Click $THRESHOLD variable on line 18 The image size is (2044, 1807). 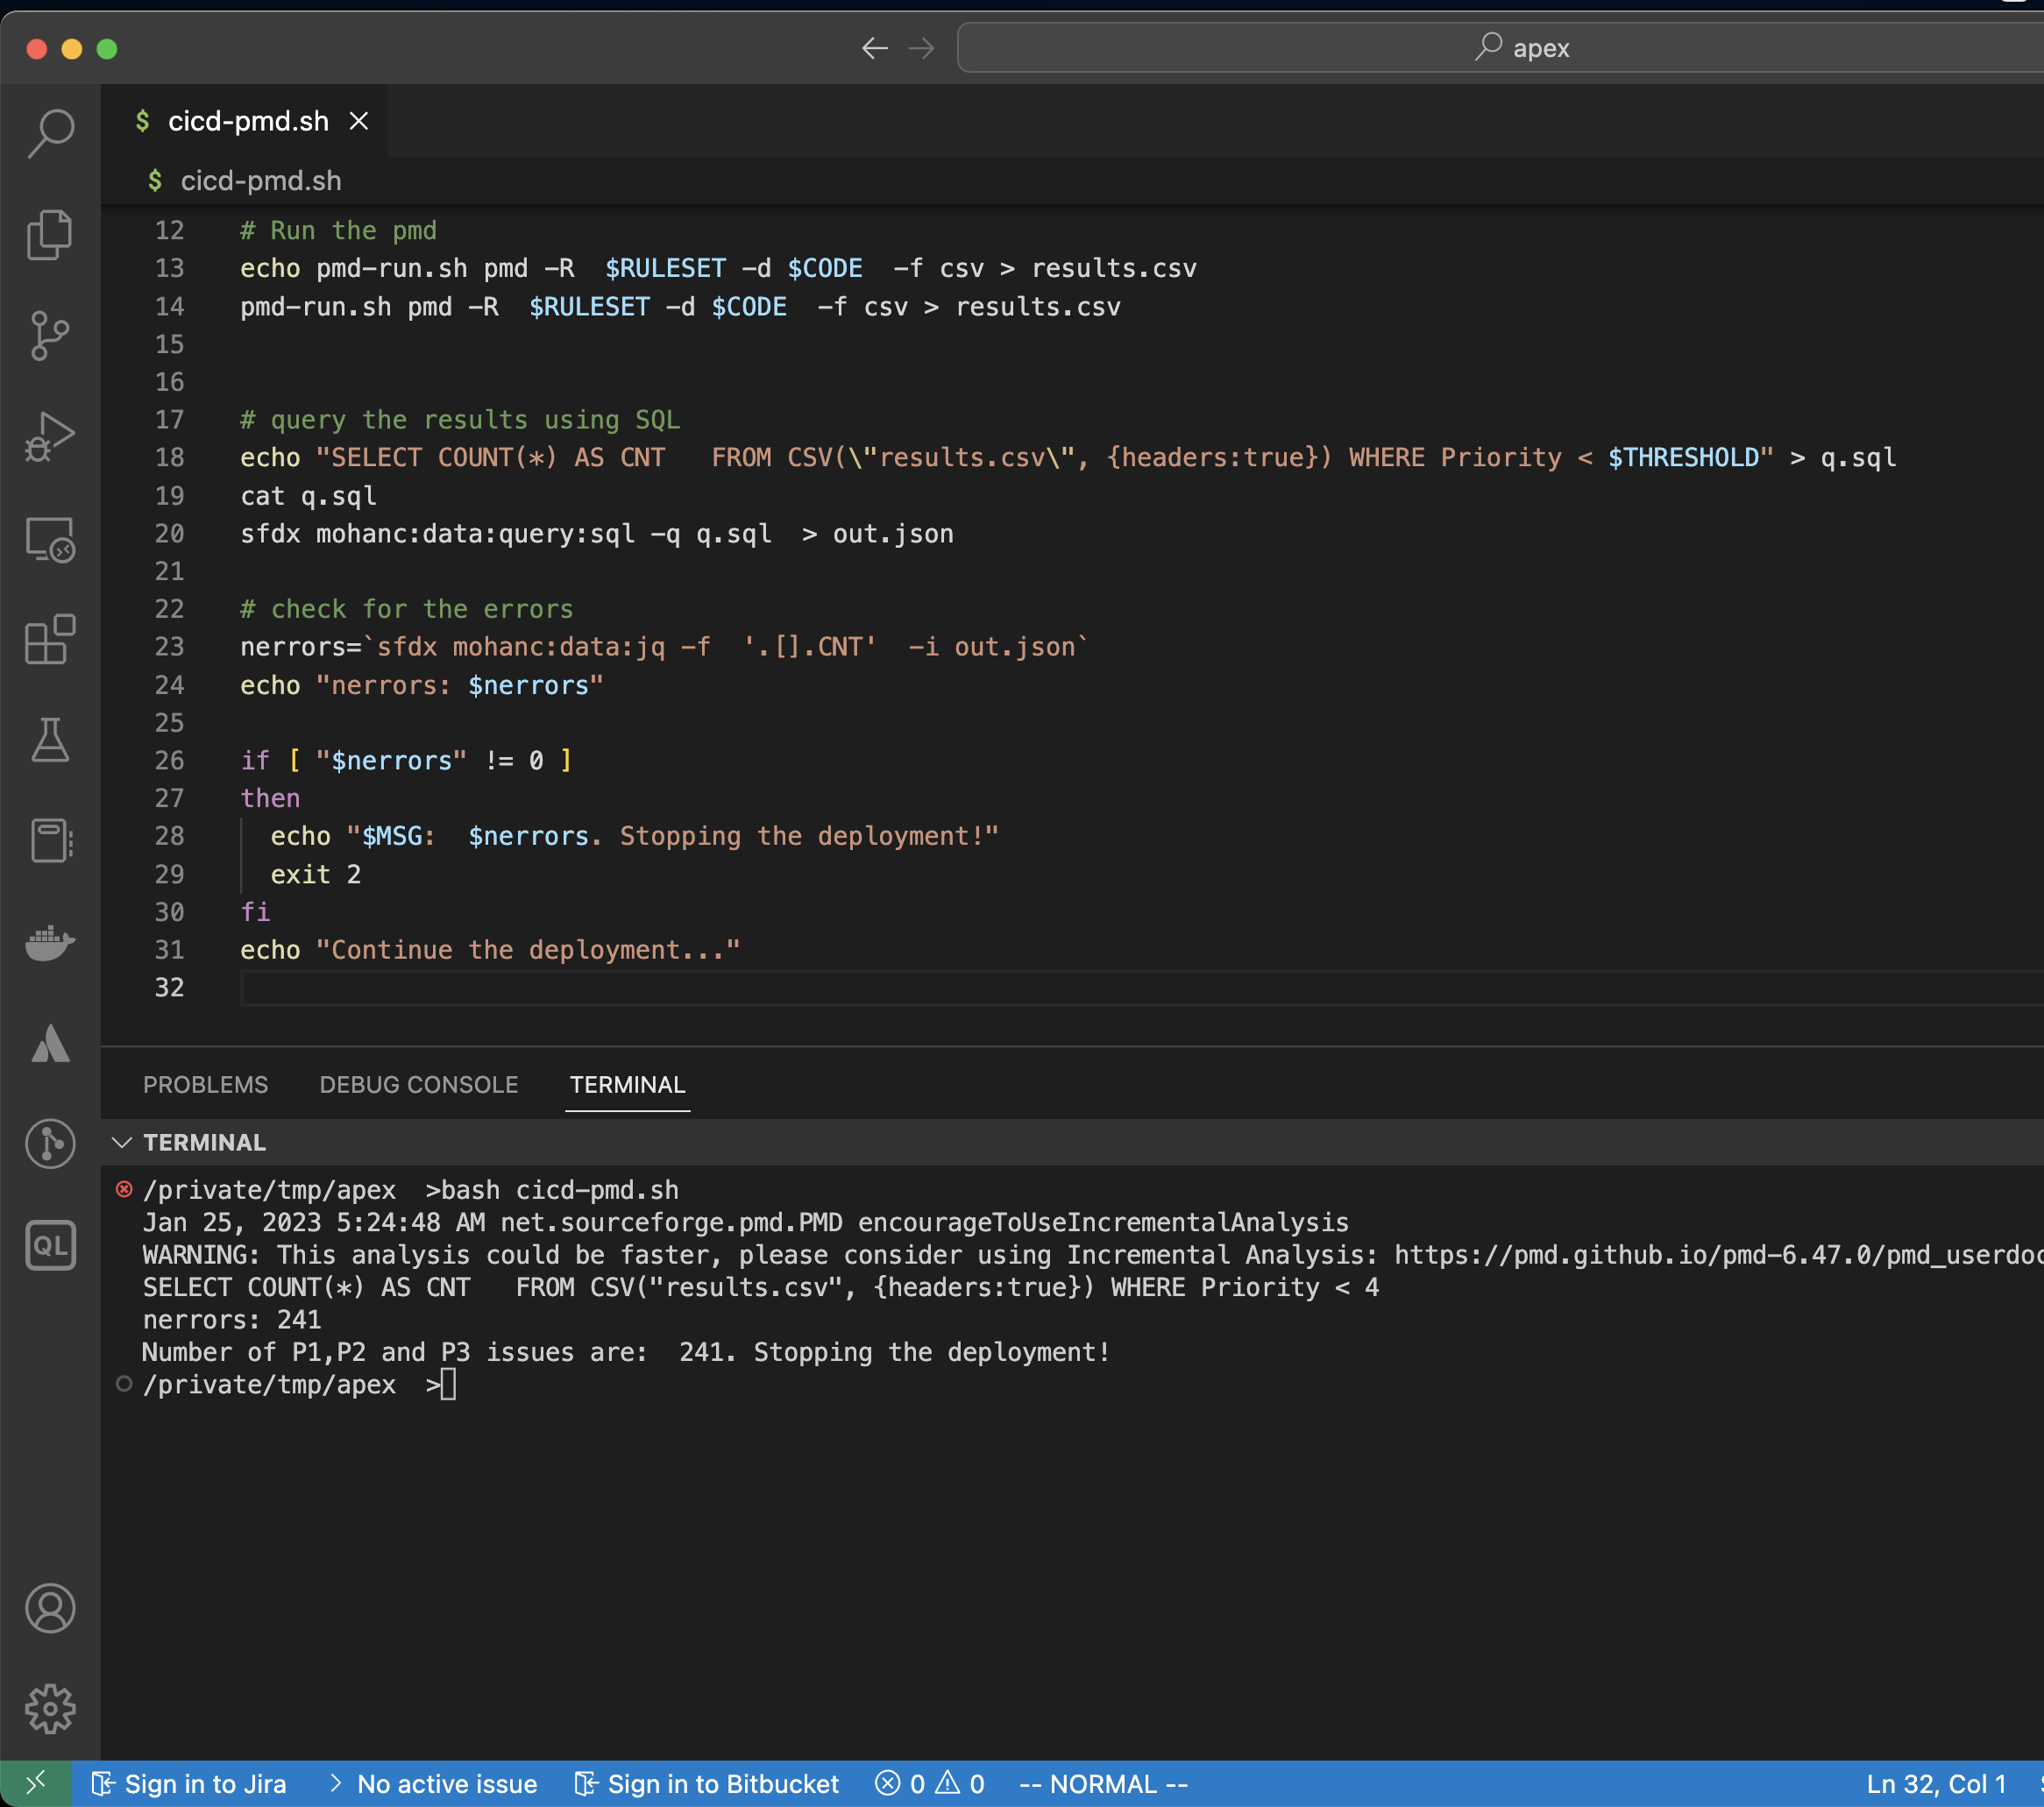tap(1683, 458)
